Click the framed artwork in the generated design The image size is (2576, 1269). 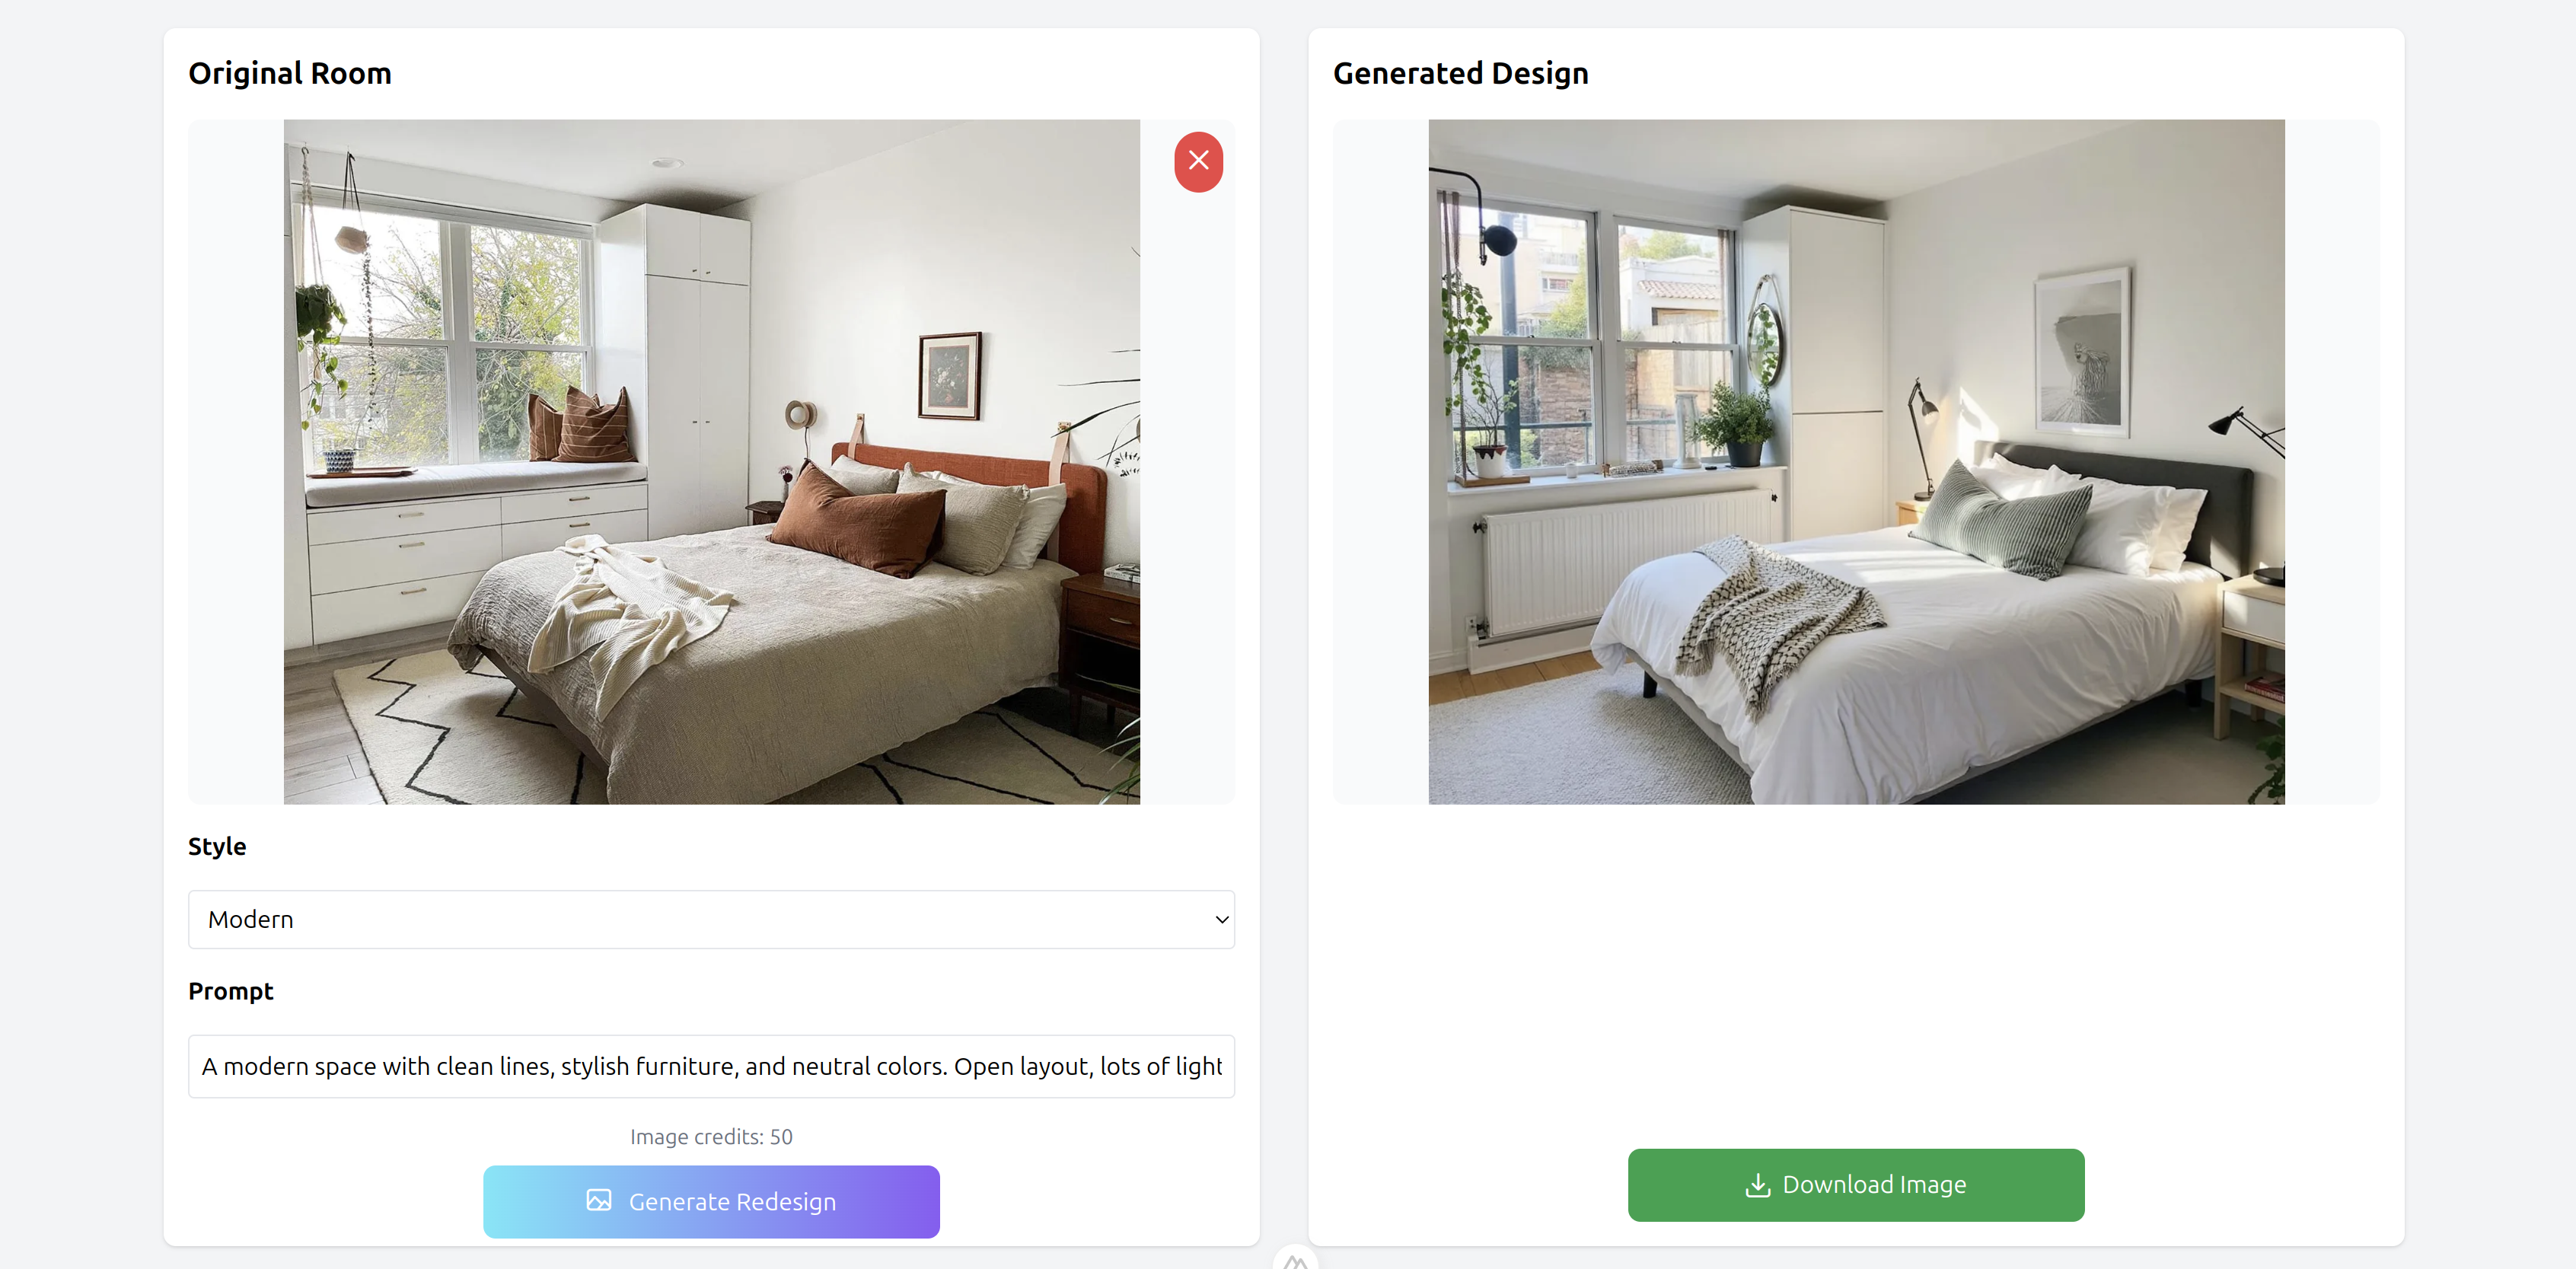2083,352
